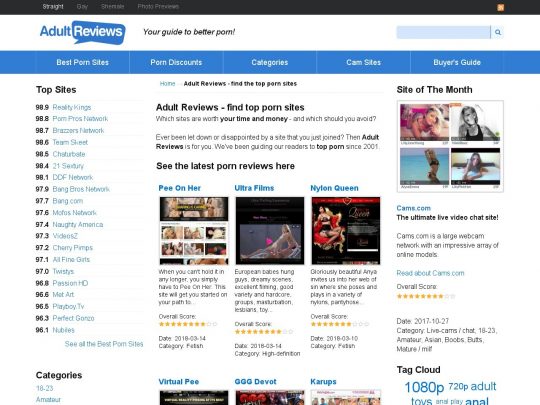540x405 pixels.
Task: Open the Nubiles link
Action: [64, 330]
